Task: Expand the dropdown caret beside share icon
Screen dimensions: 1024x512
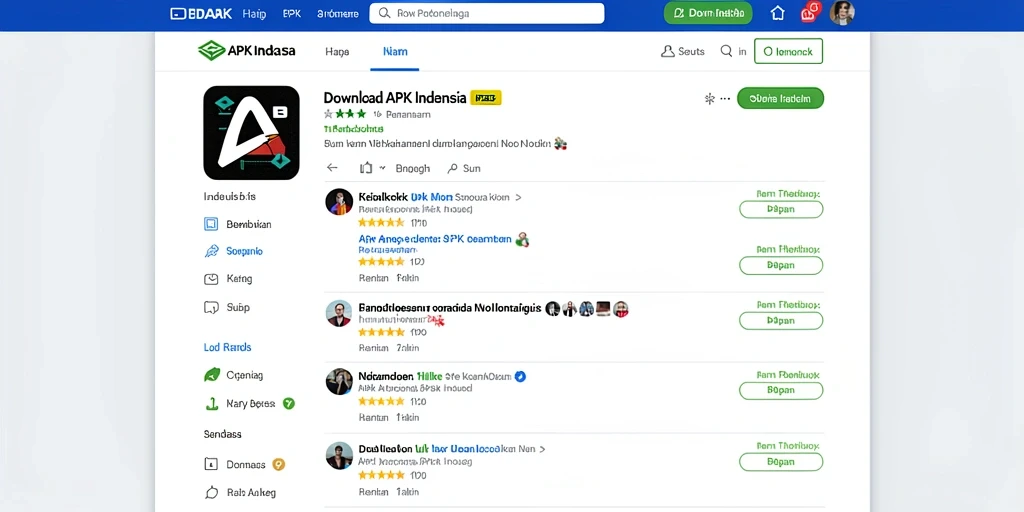Action: (x=382, y=168)
